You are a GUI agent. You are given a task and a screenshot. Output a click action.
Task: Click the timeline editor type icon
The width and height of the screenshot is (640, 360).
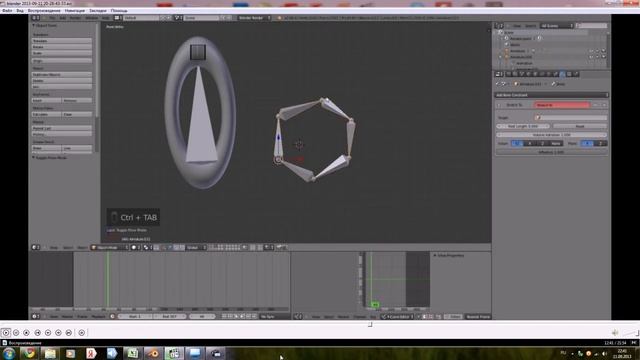(36, 317)
